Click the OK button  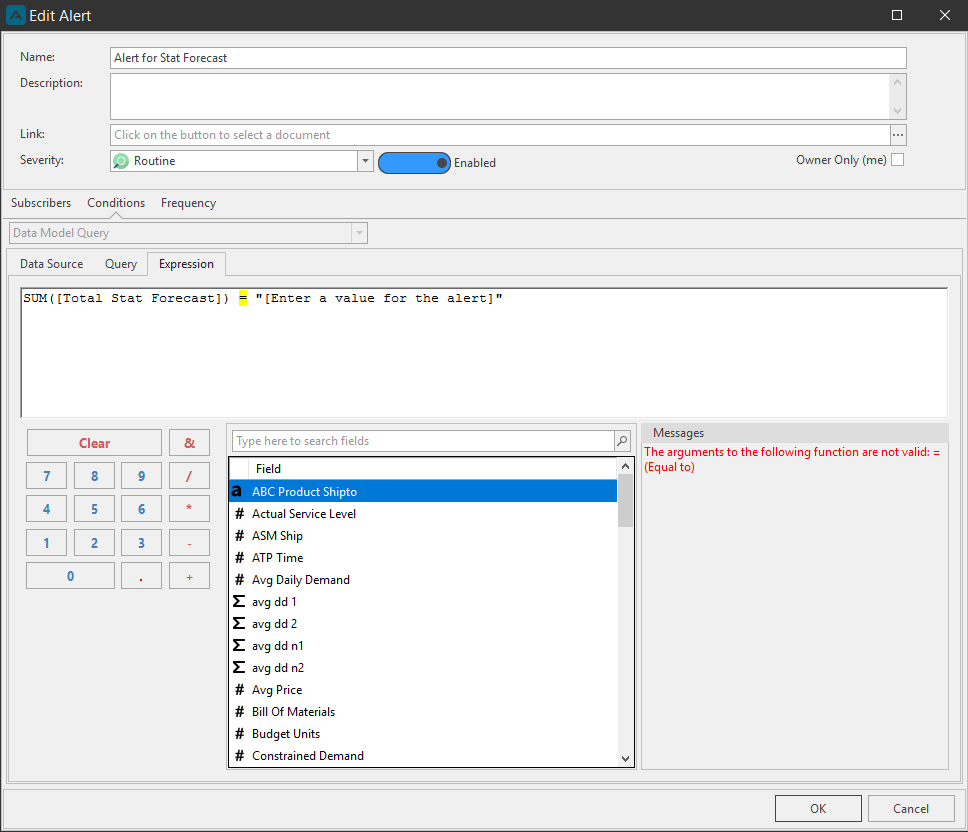tap(818, 809)
